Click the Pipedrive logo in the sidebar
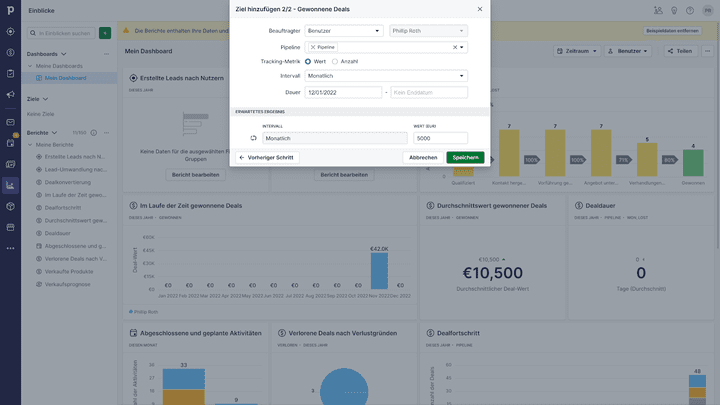Viewport: 720px width, 405px height. [x=10, y=10]
